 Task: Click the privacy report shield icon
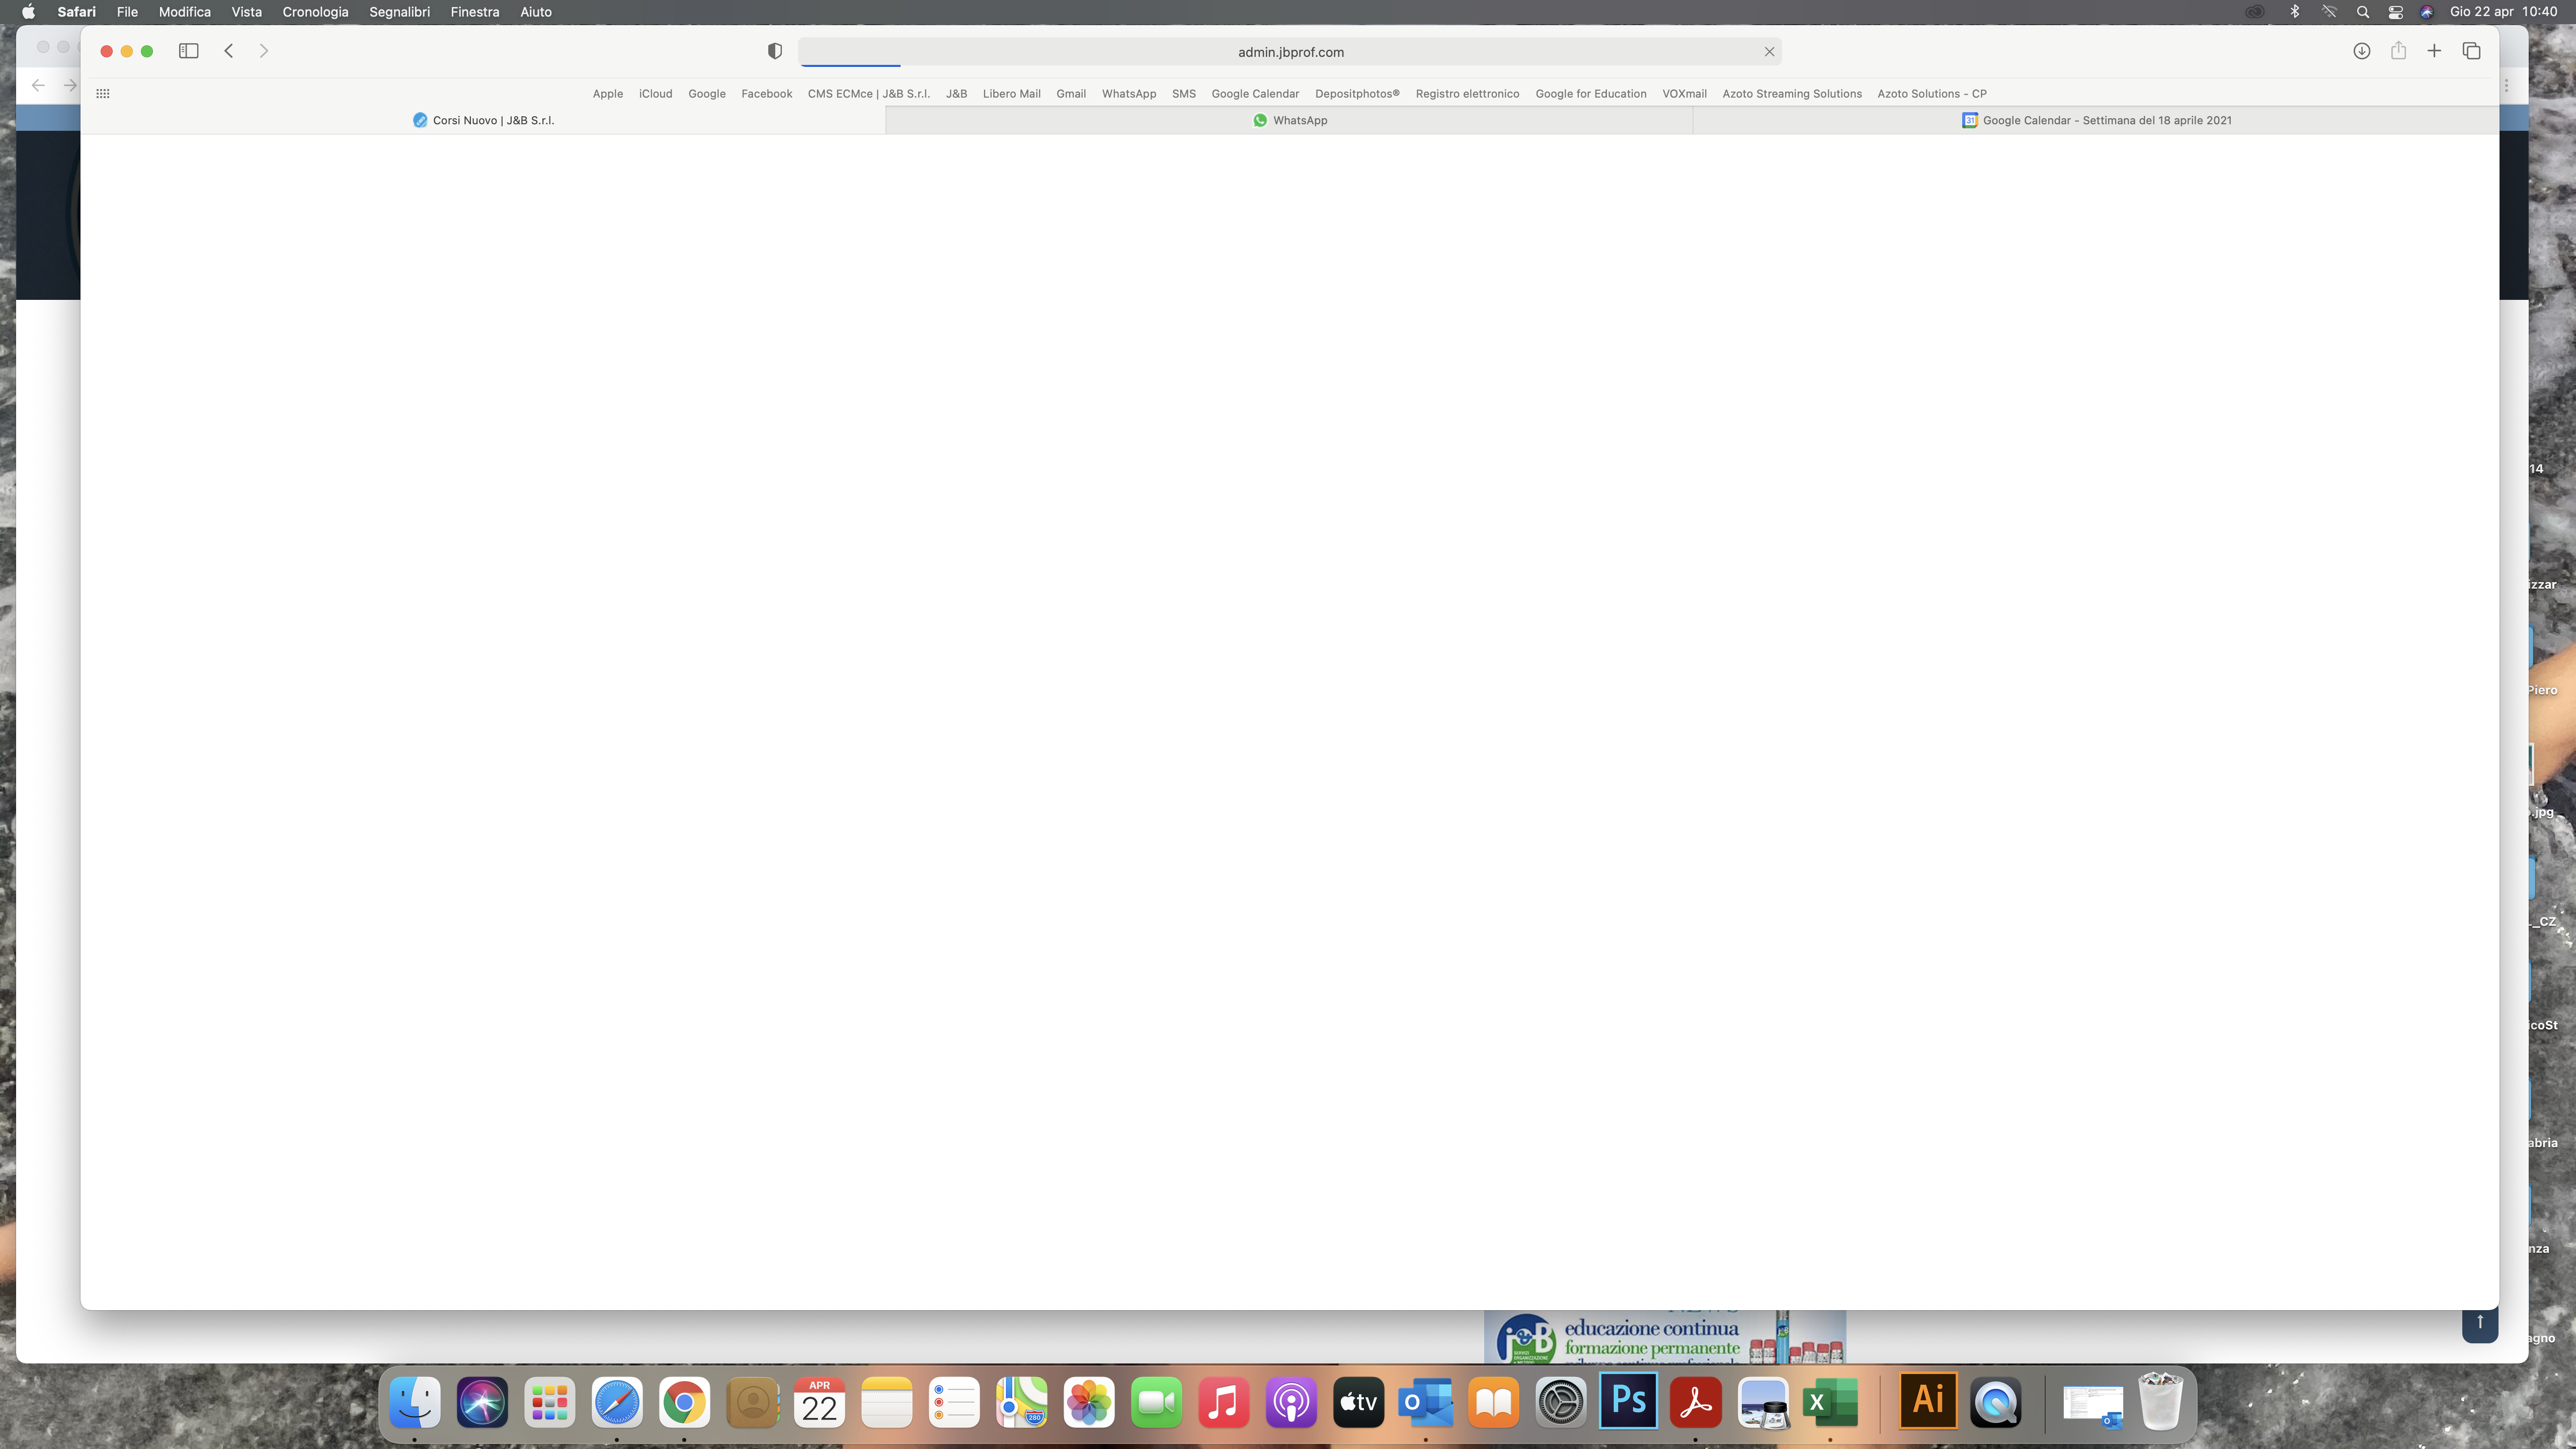click(x=774, y=51)
